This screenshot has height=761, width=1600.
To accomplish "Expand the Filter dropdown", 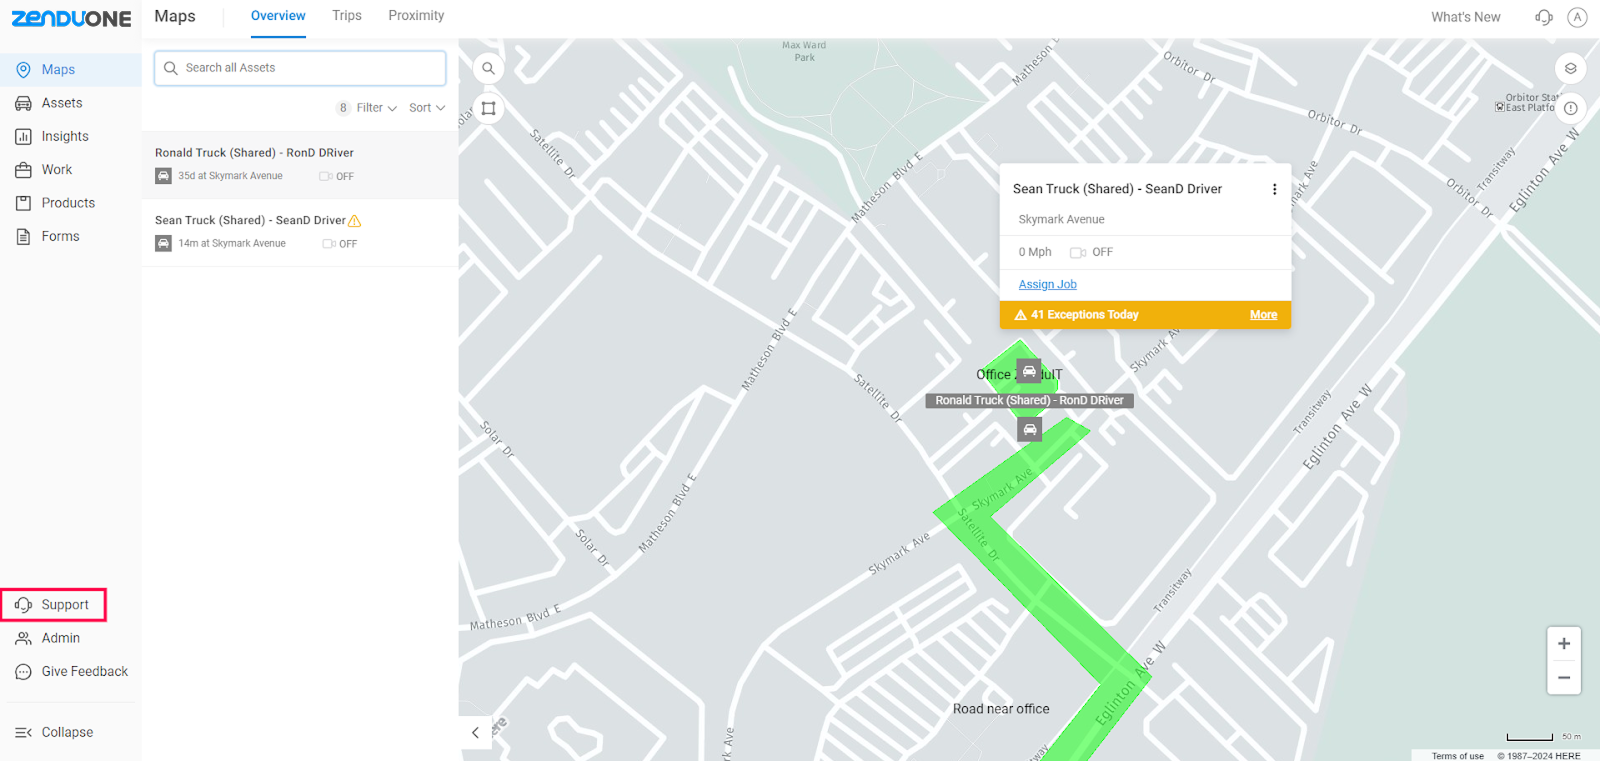I will coord(377,108).
